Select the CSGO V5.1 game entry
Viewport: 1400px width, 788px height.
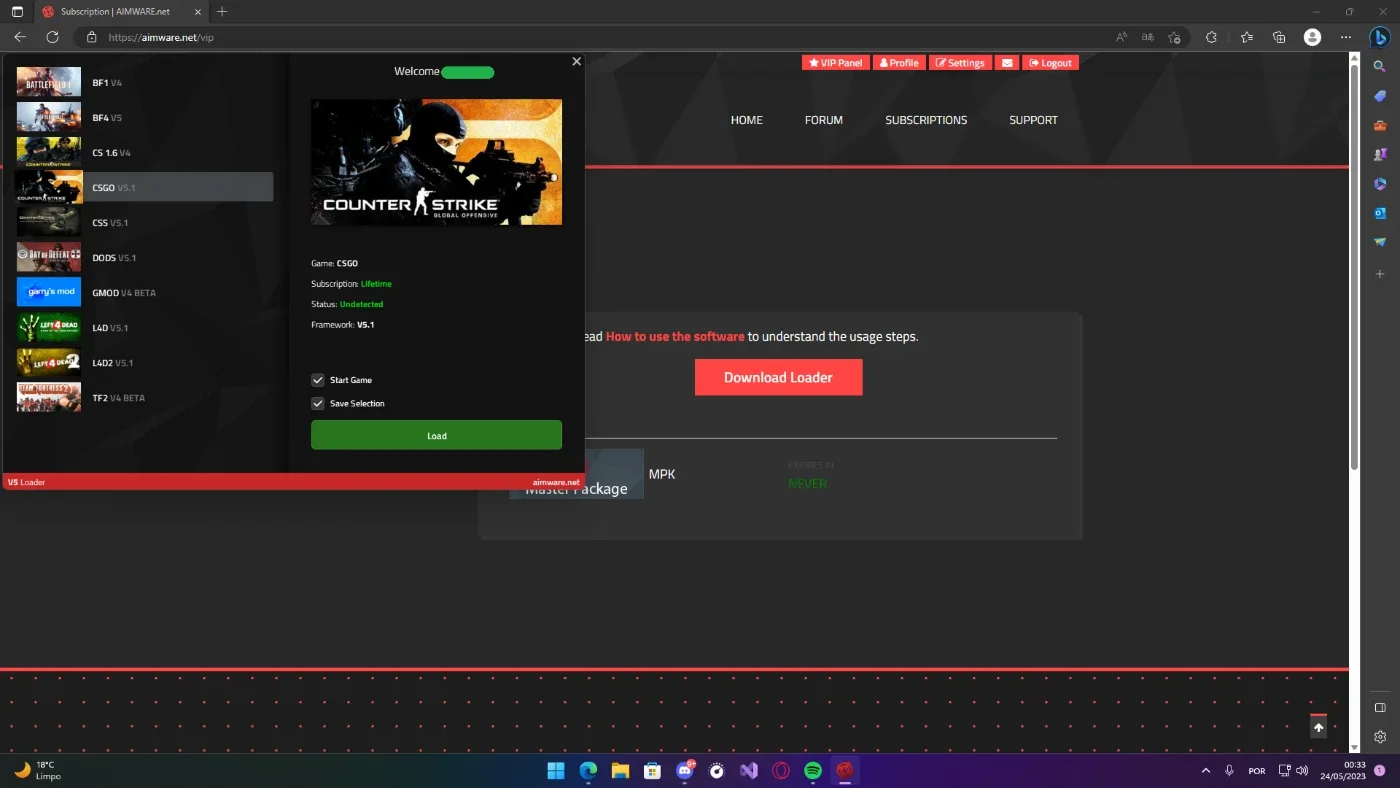coord(144,187)
